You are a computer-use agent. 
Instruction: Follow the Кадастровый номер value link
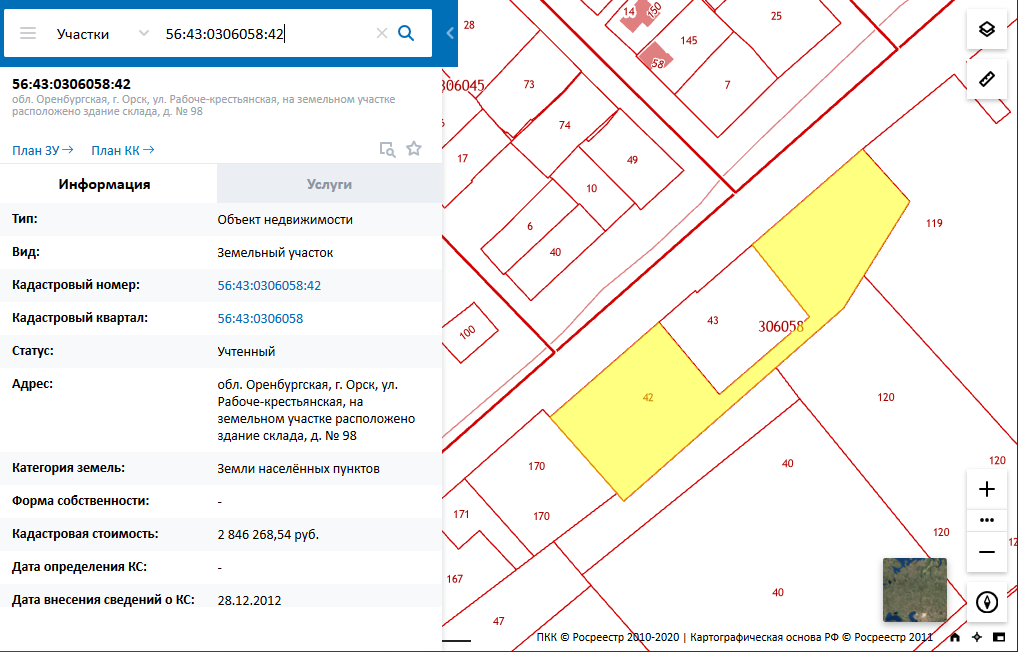tap(269, 285)
